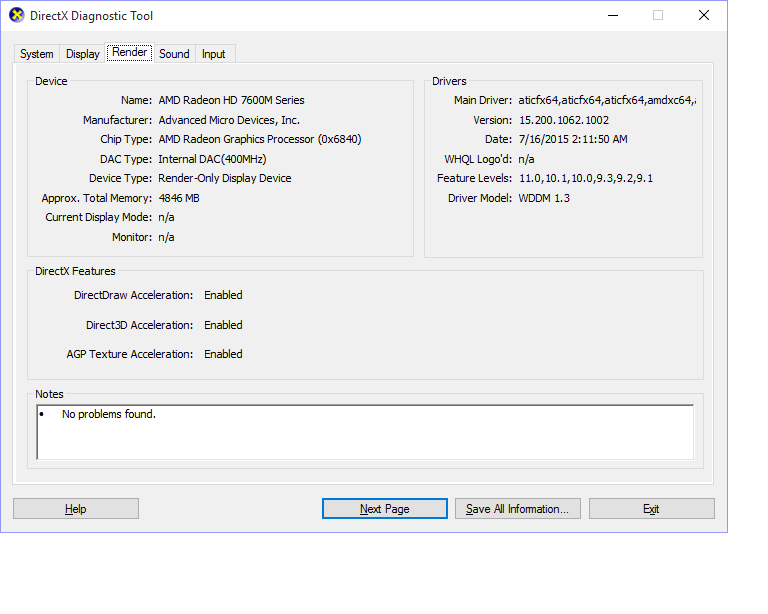This screenshot has width=768, height=614.
Task: Minimize the DirectX Diagnostic Tool window
Action: (613, 16)
